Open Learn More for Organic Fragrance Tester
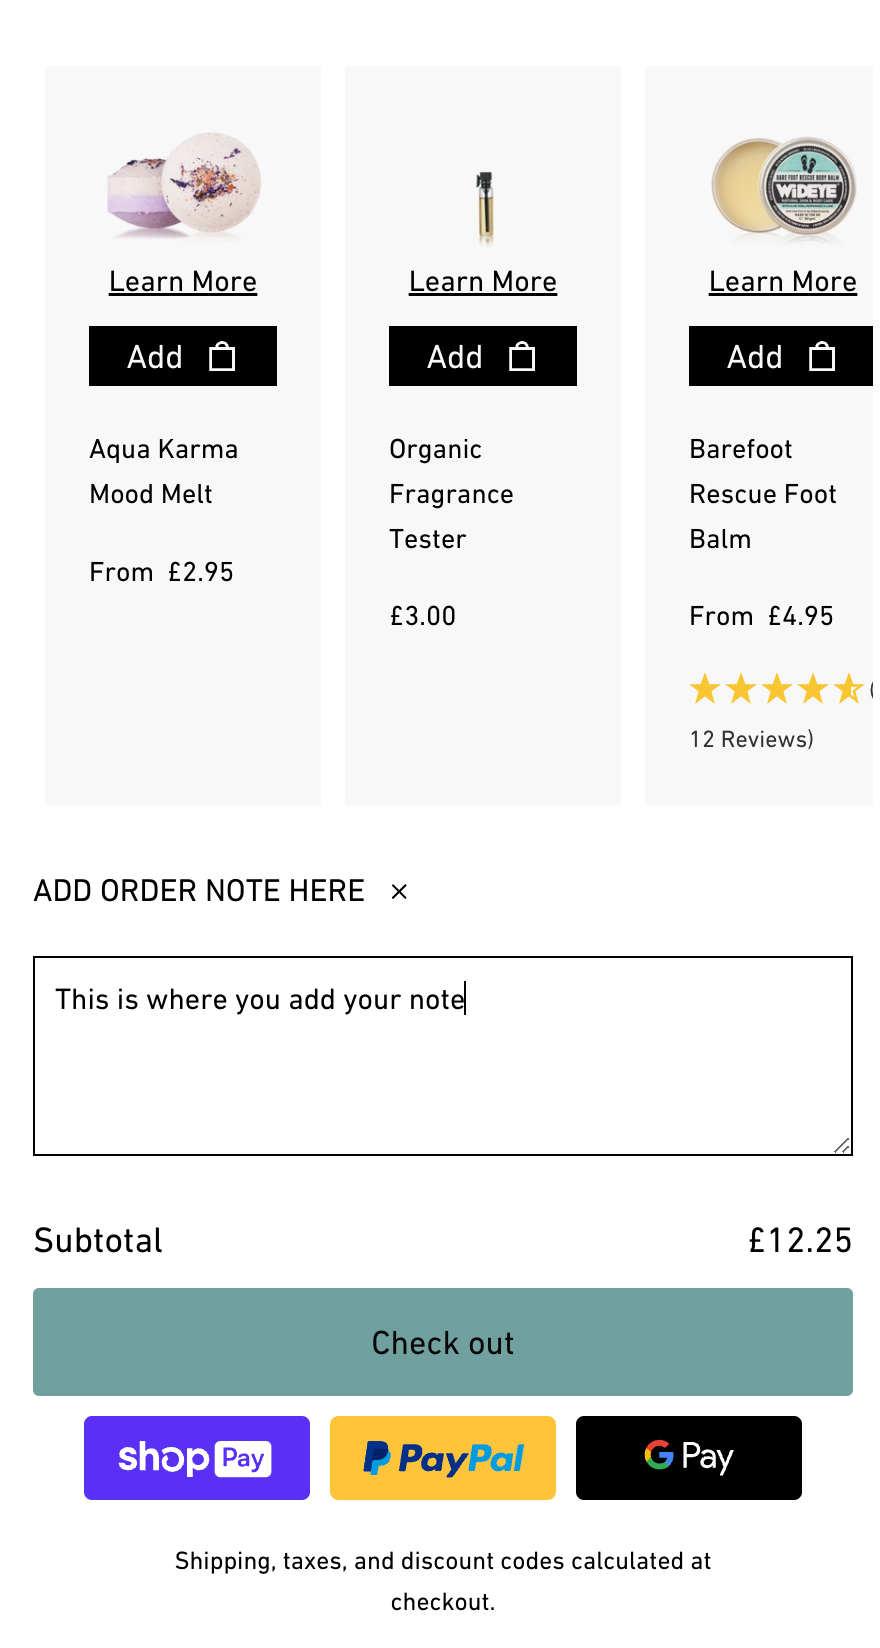The image size is (880, 1648). coord(483,282)
